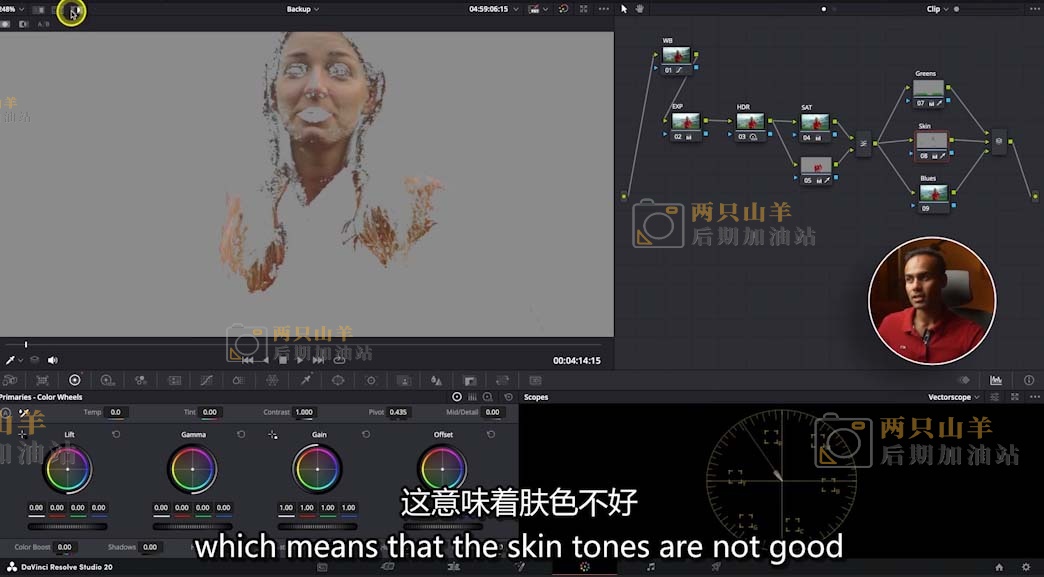1044x577 pixels.
Task: Toggle the highlight mode button in viewer
Action: coord(72,10)
